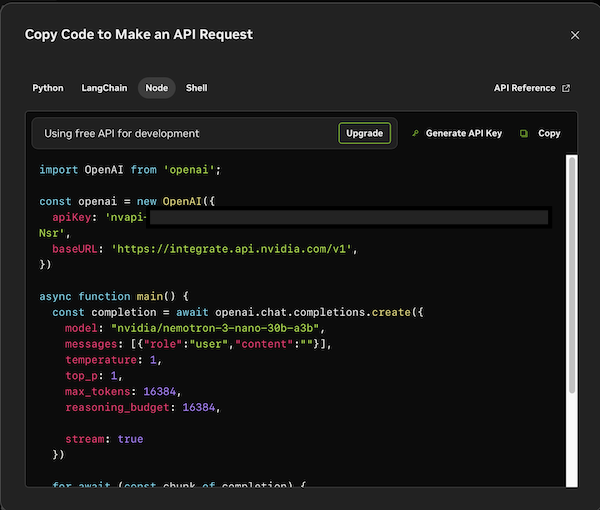Click the messages array line
600x510 pixels.
point(198,344)
